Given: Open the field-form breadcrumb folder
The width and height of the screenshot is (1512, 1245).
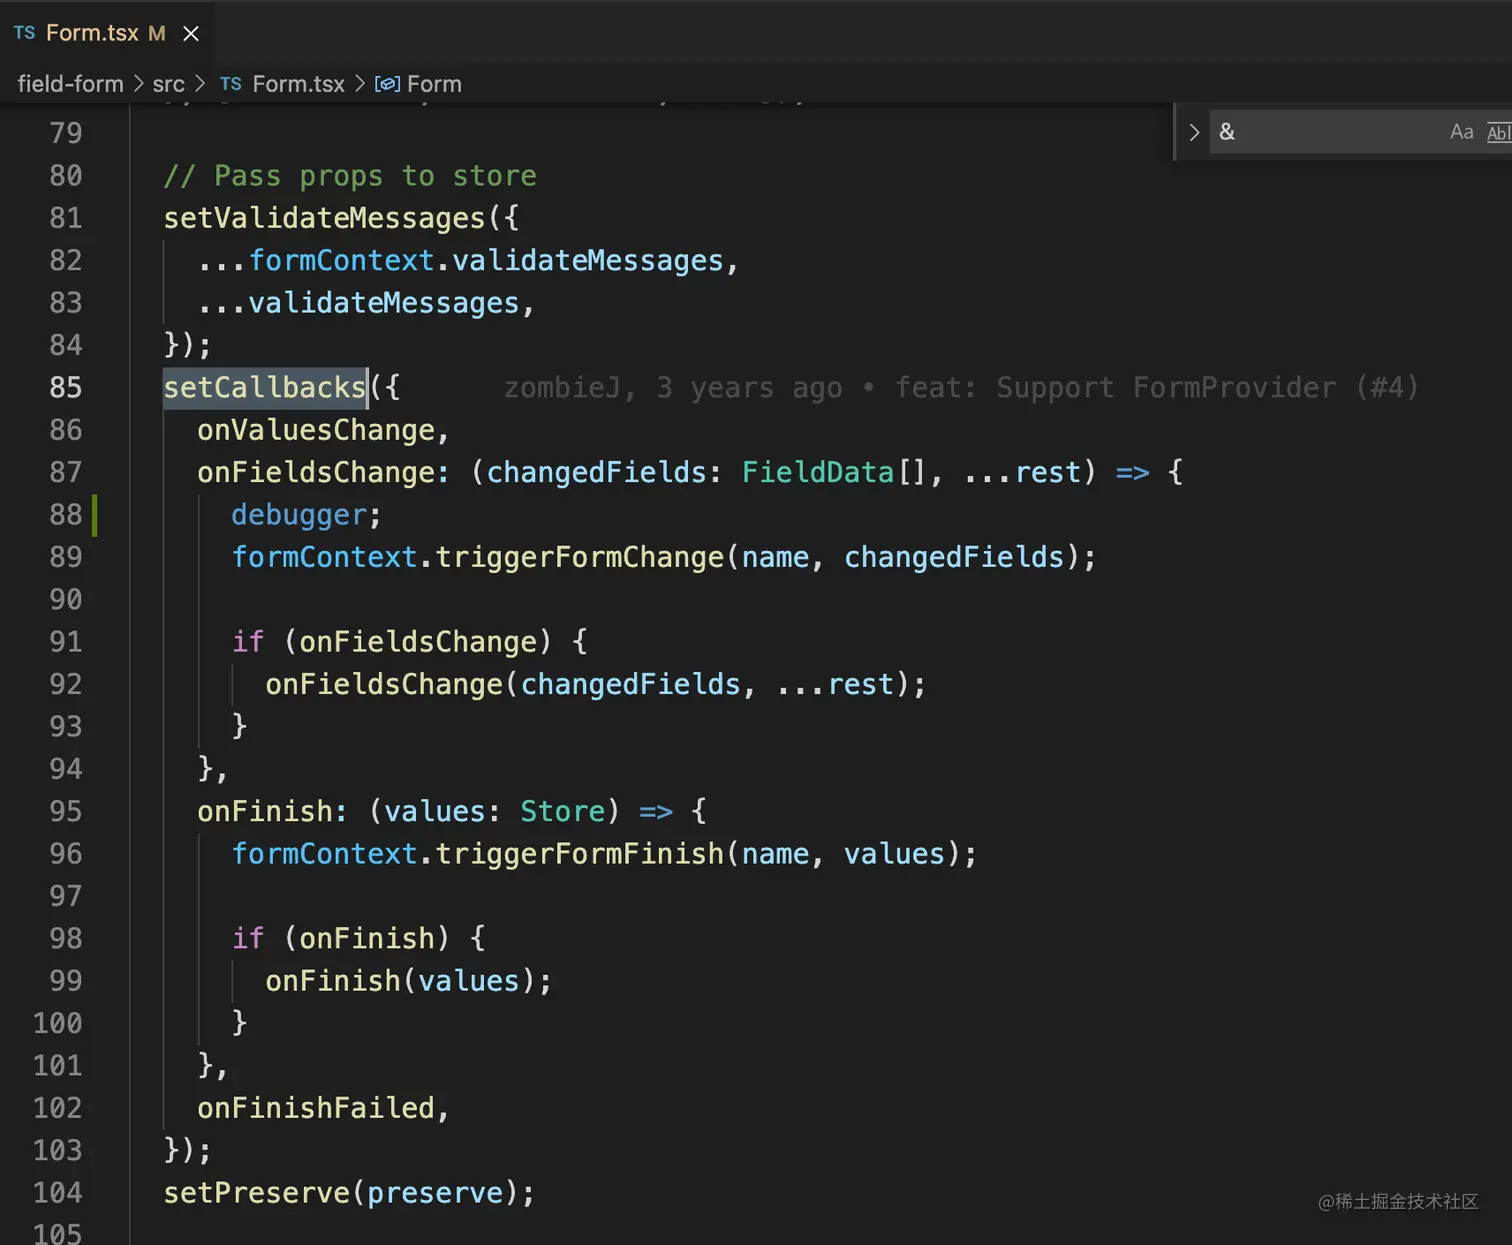Looking at the screenshot, I should point(70,84).
